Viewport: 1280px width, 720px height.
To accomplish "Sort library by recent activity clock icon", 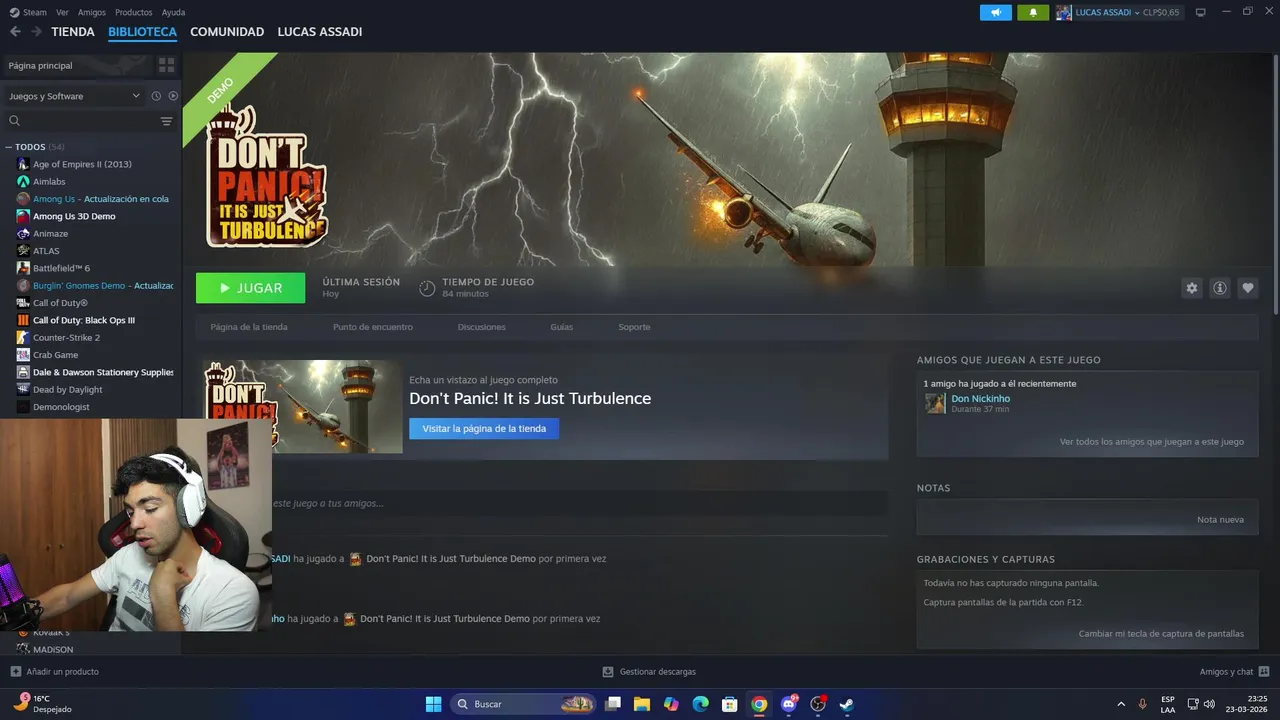I will coord(156,96).
